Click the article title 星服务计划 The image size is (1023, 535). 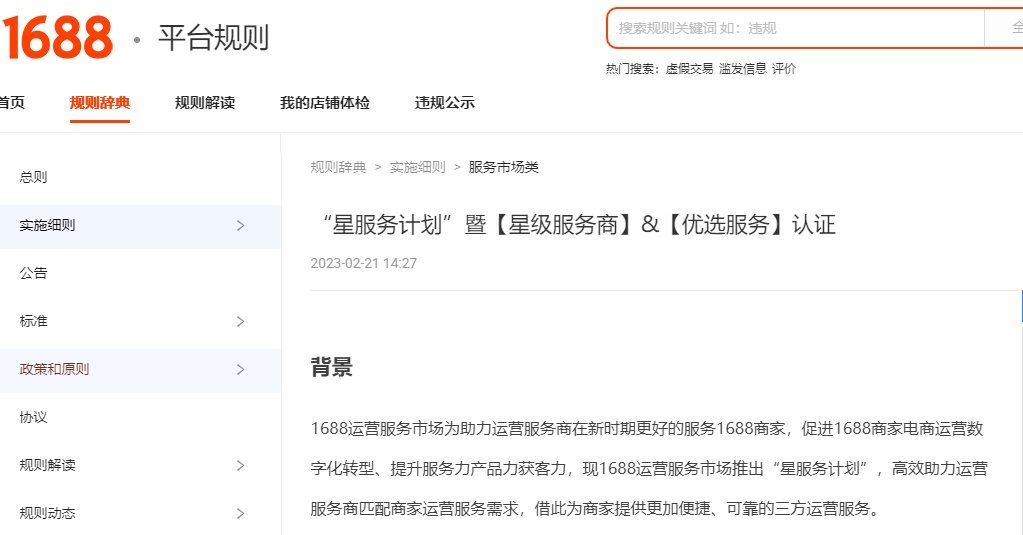577,224
